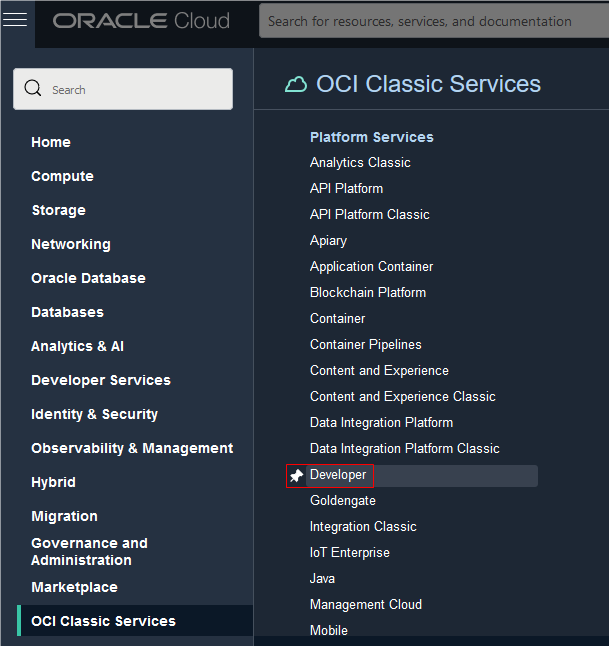
Task: Open Application Container service
Action: pyautogui.click(x=371, y=267)
